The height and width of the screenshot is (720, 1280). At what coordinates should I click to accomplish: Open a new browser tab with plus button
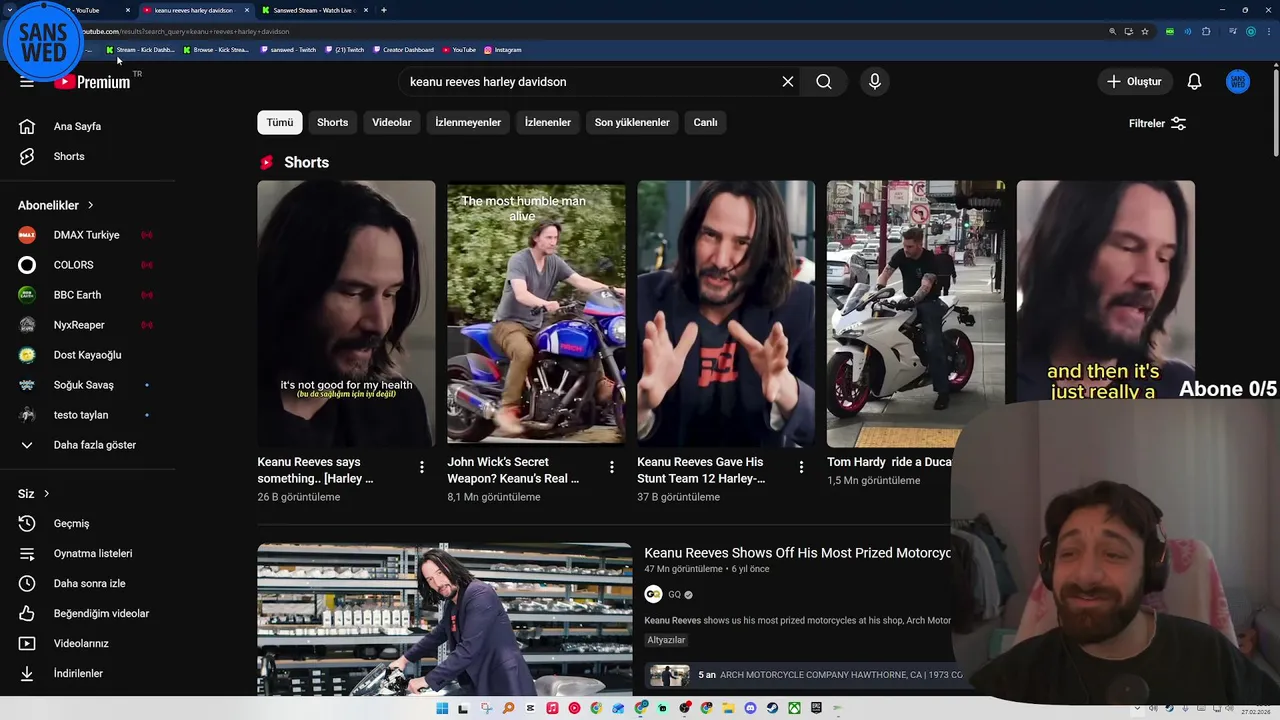[384, 10]
